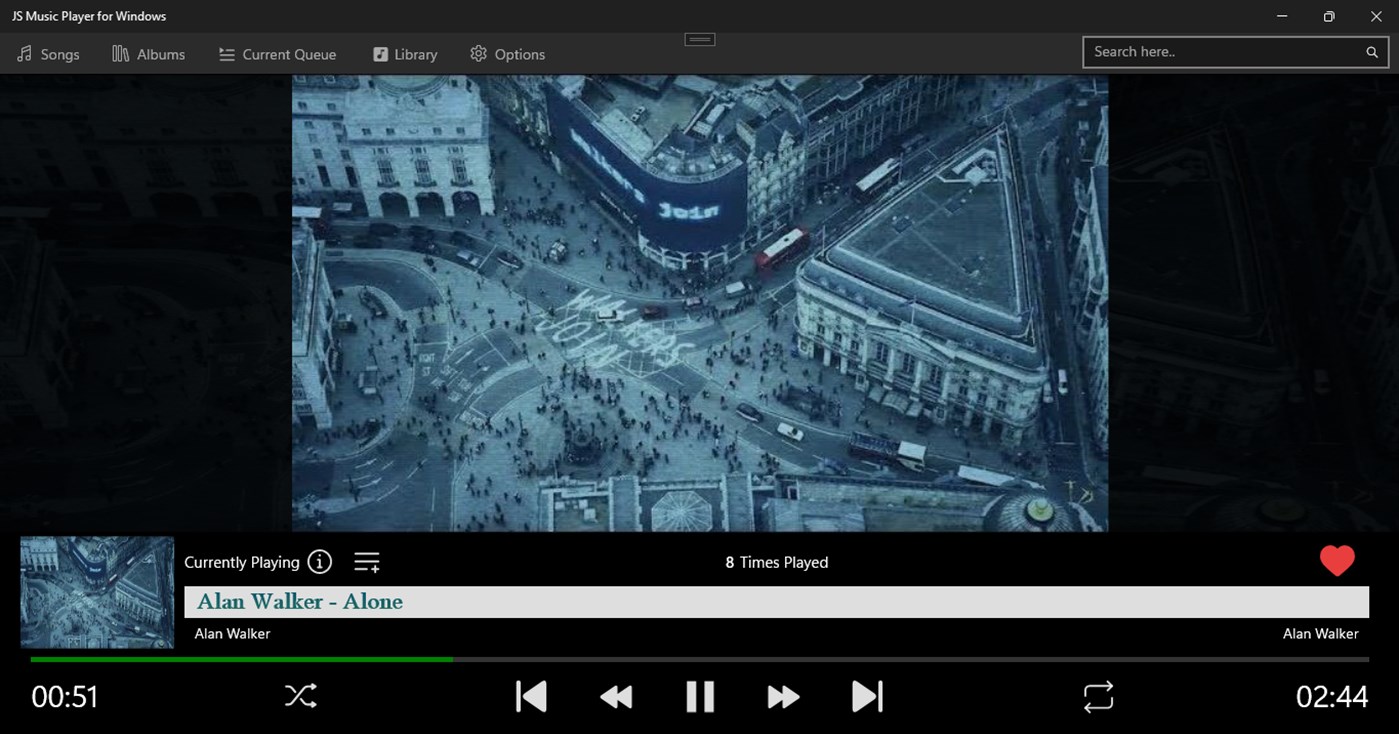Rewind the current song
Screen dimensions: 1399x734
[615, 696]
